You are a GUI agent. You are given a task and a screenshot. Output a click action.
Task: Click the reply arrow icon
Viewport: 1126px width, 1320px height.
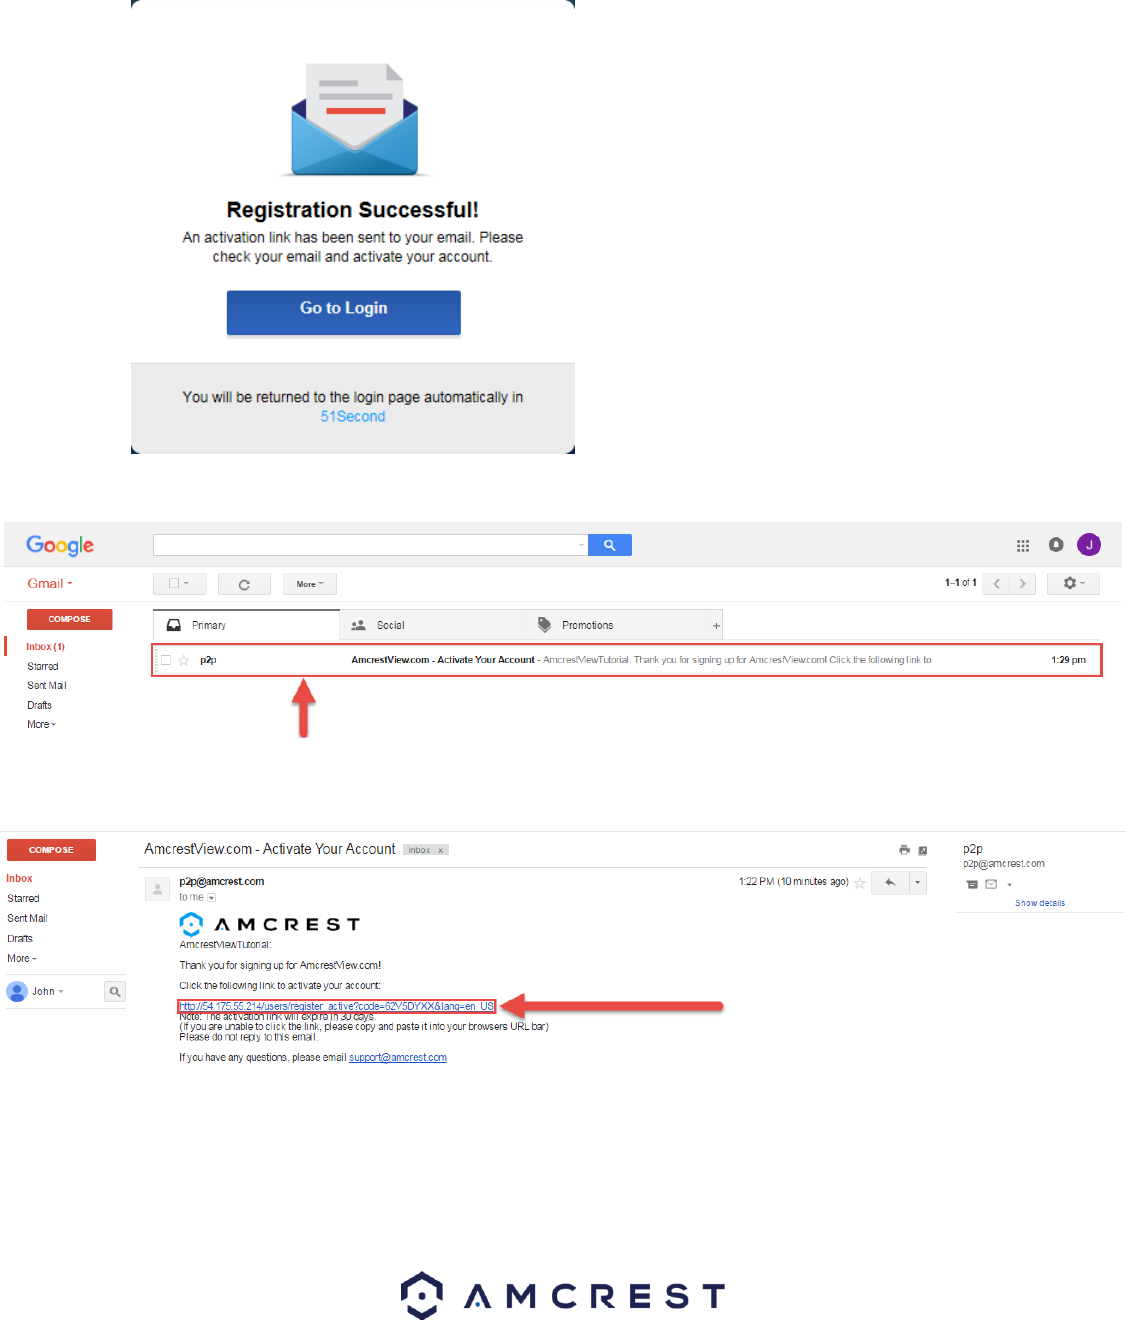889,882
